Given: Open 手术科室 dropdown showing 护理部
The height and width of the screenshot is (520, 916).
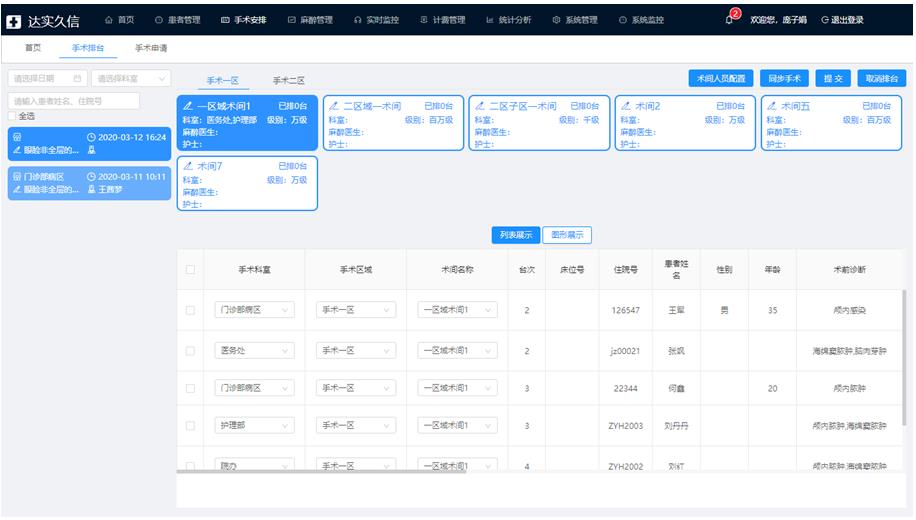Looking at the screenshot, I should coord(255,426).
